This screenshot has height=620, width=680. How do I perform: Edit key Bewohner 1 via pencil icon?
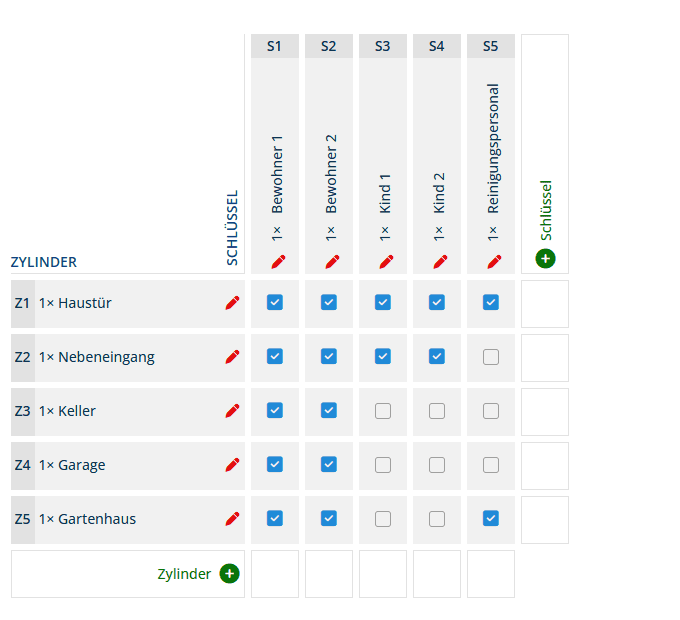(x=277, y=261)
